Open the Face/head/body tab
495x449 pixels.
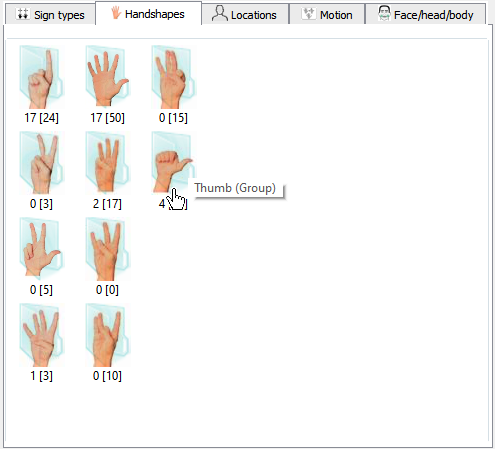426,15
